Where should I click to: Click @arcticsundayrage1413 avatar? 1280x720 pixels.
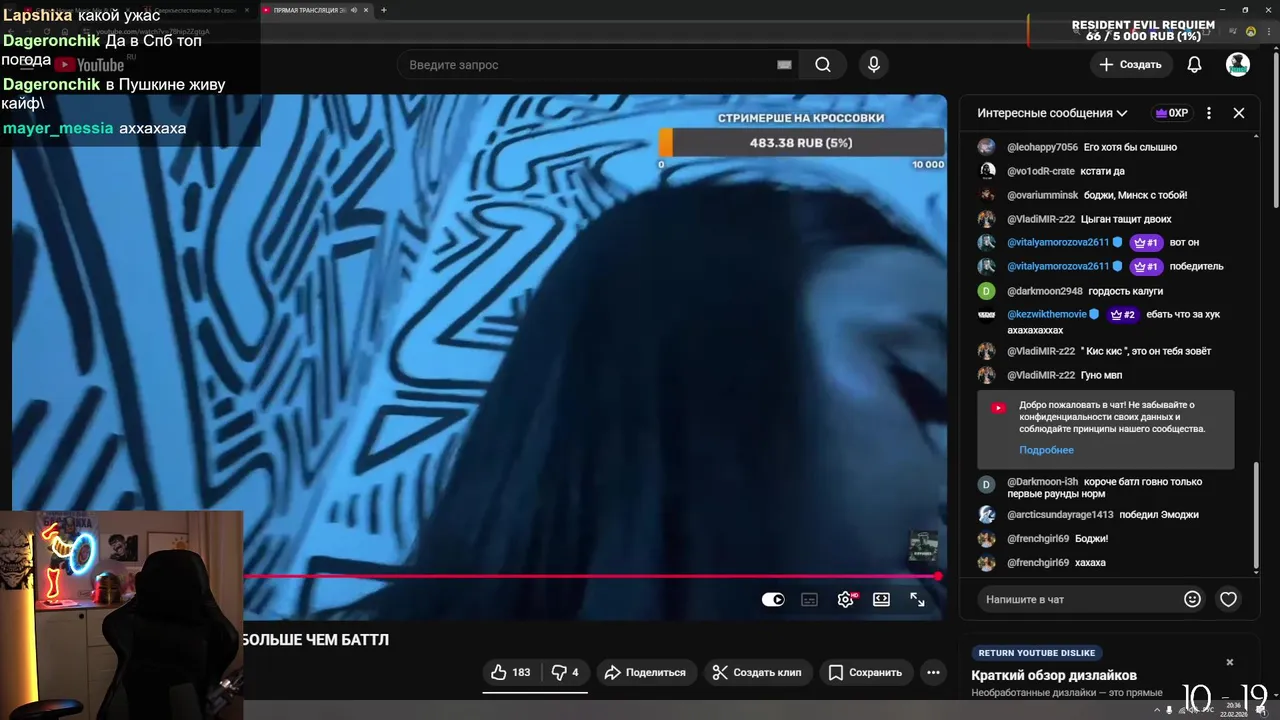click(986, 515)
